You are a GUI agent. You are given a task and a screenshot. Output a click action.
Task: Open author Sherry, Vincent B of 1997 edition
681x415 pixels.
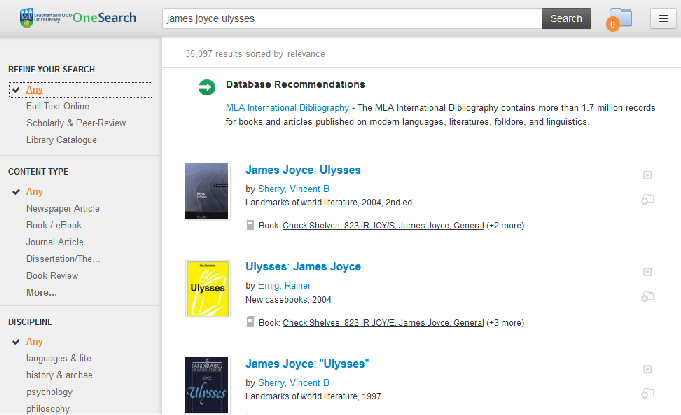pyautogui.click(x=294, y=383)
